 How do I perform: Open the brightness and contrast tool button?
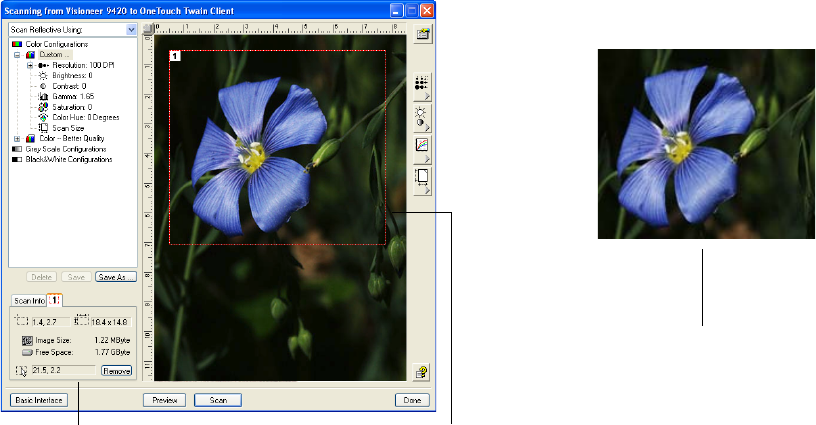422,118
